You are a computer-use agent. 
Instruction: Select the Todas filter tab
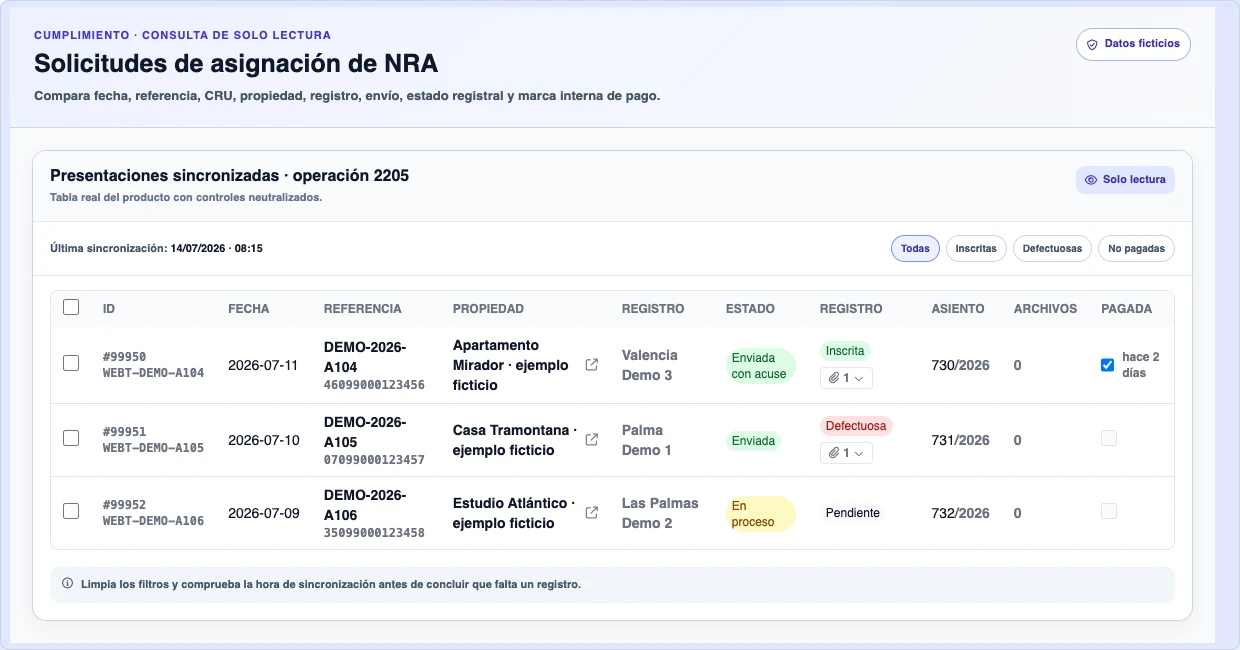[x=915, y=248]
